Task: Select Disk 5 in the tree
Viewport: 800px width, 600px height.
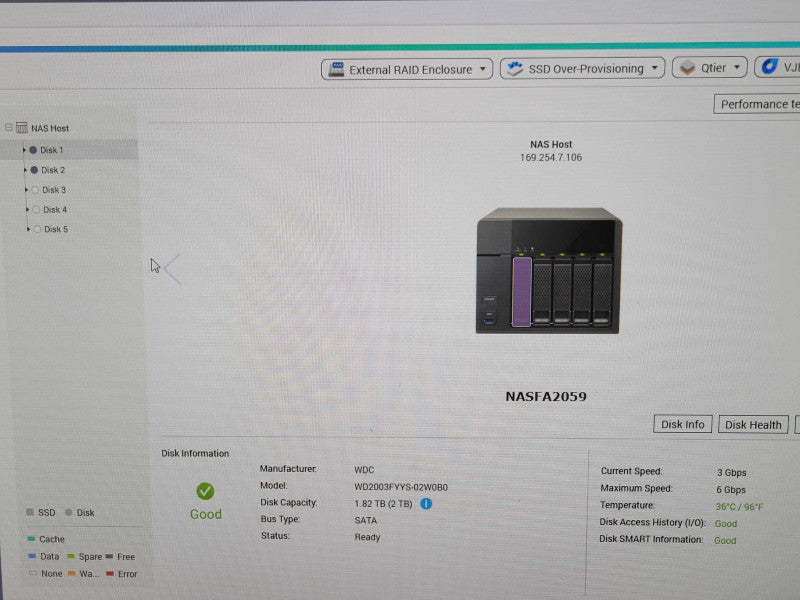Action: pyautogui.click(x=56, y=229)
